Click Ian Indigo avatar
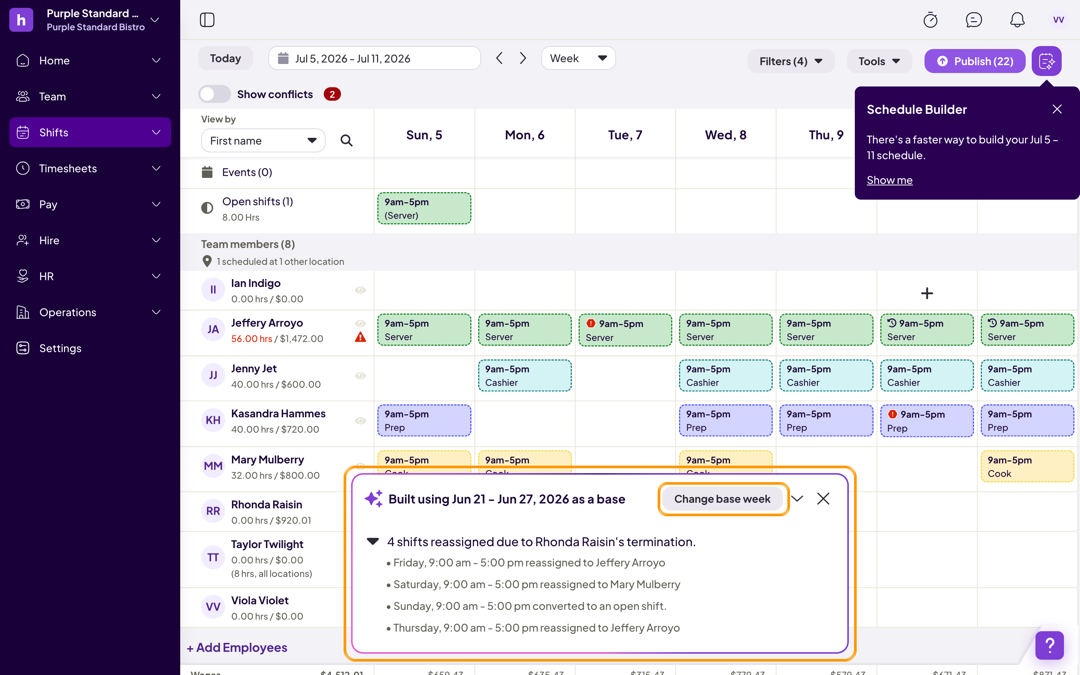The image size is (1080, 675). tap(213, 290)
